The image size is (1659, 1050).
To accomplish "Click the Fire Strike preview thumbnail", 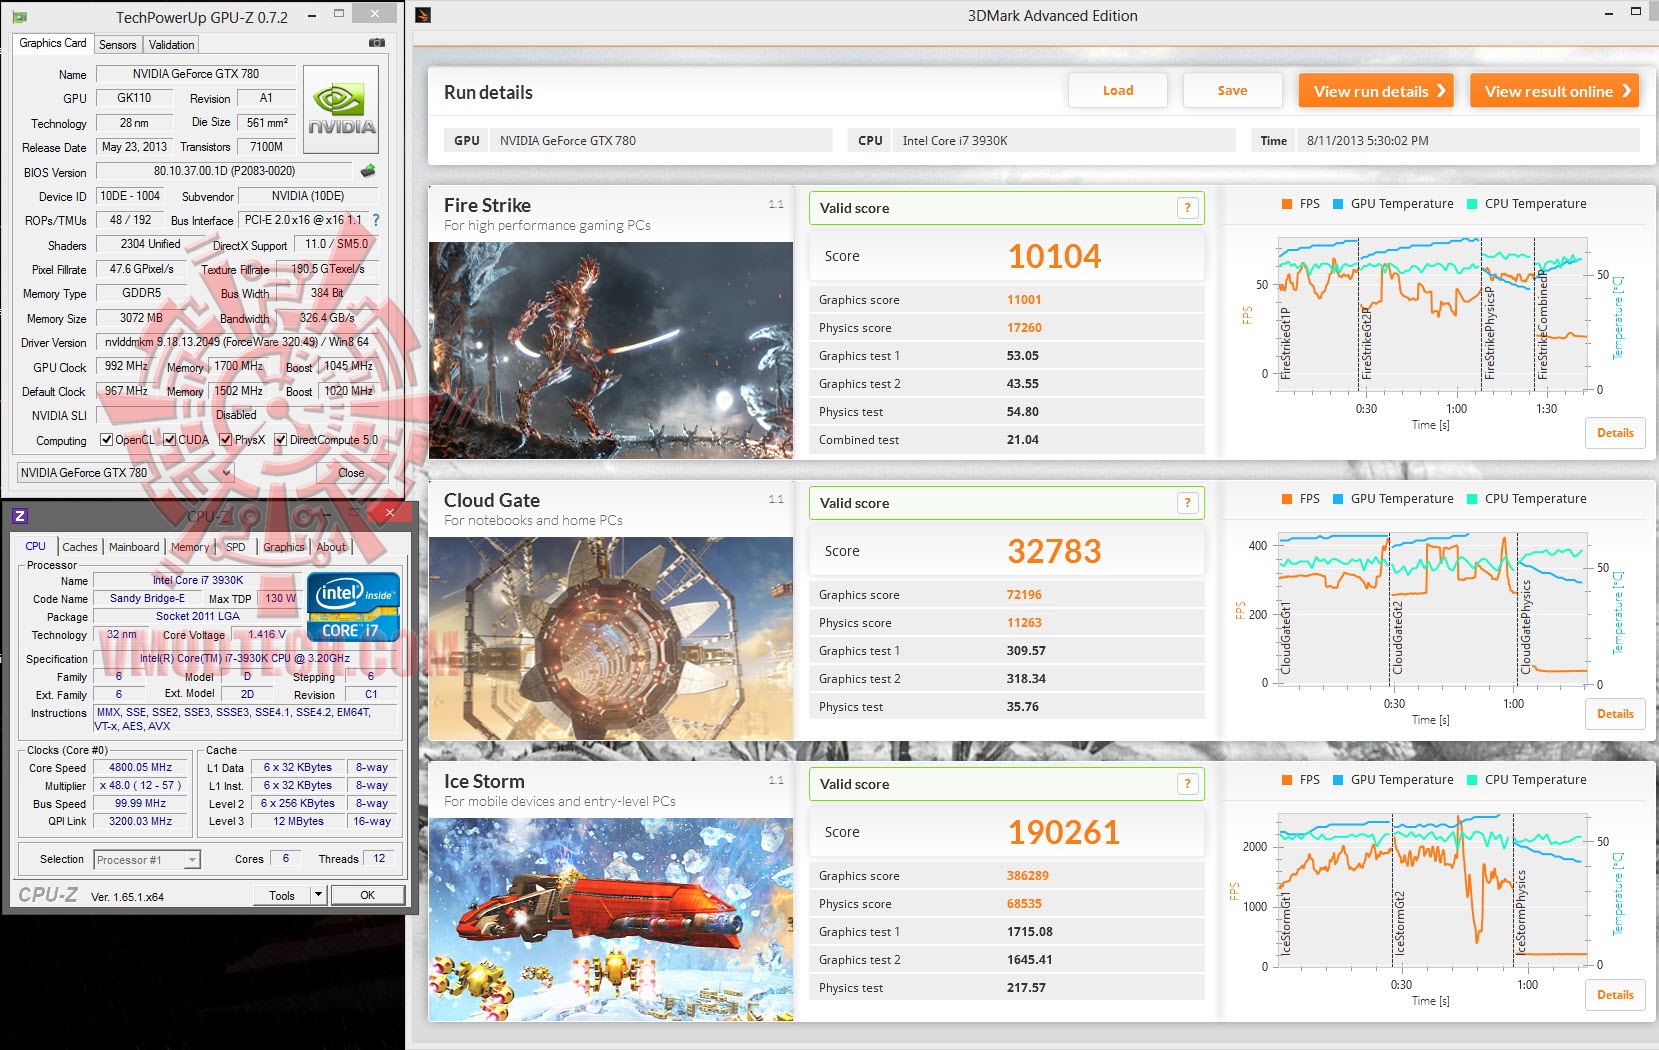I will pyautogui.click(x=611, y=350).
